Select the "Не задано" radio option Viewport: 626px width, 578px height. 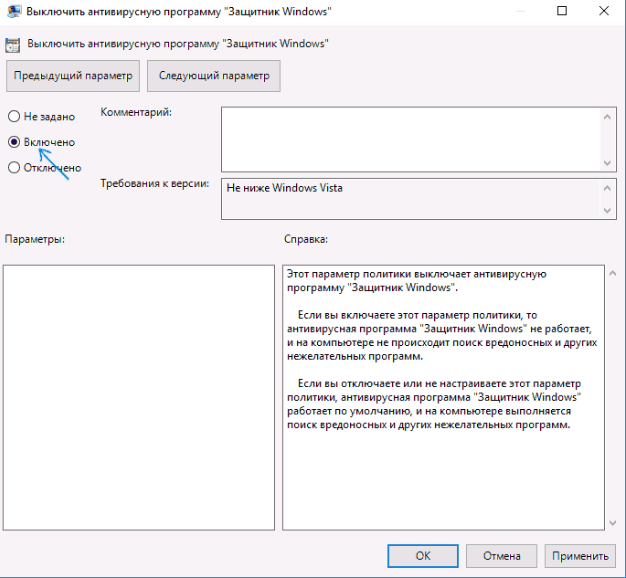click(x=14, y=117)
